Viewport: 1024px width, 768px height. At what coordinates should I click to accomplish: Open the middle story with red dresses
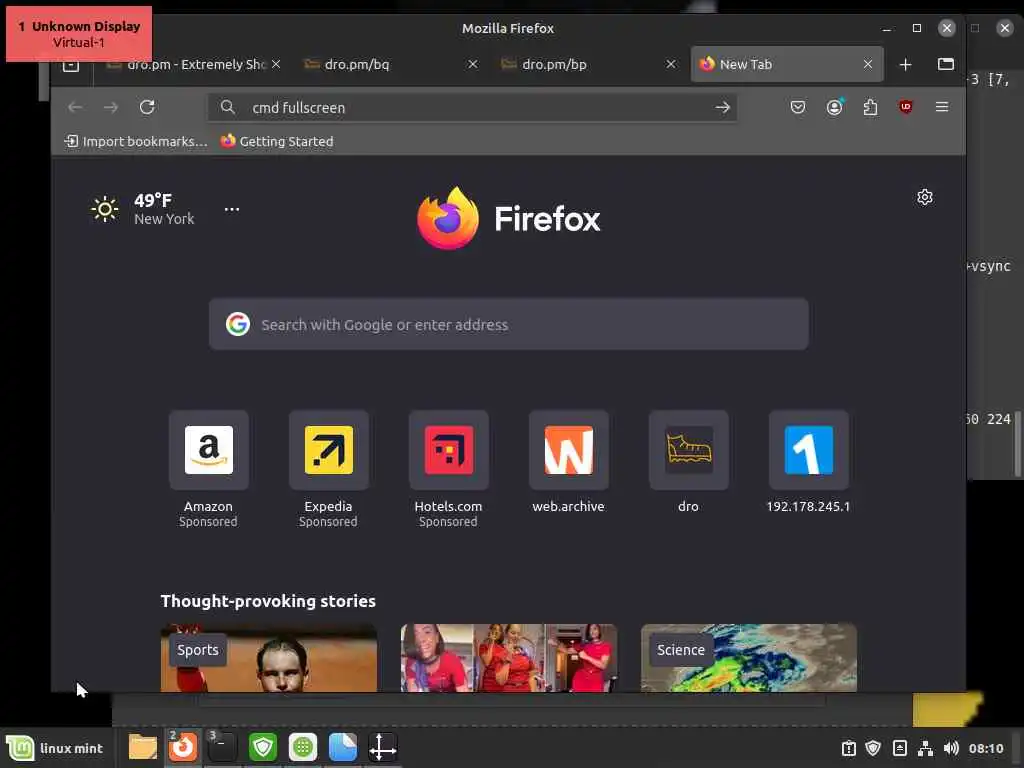(x=509, y=658)
